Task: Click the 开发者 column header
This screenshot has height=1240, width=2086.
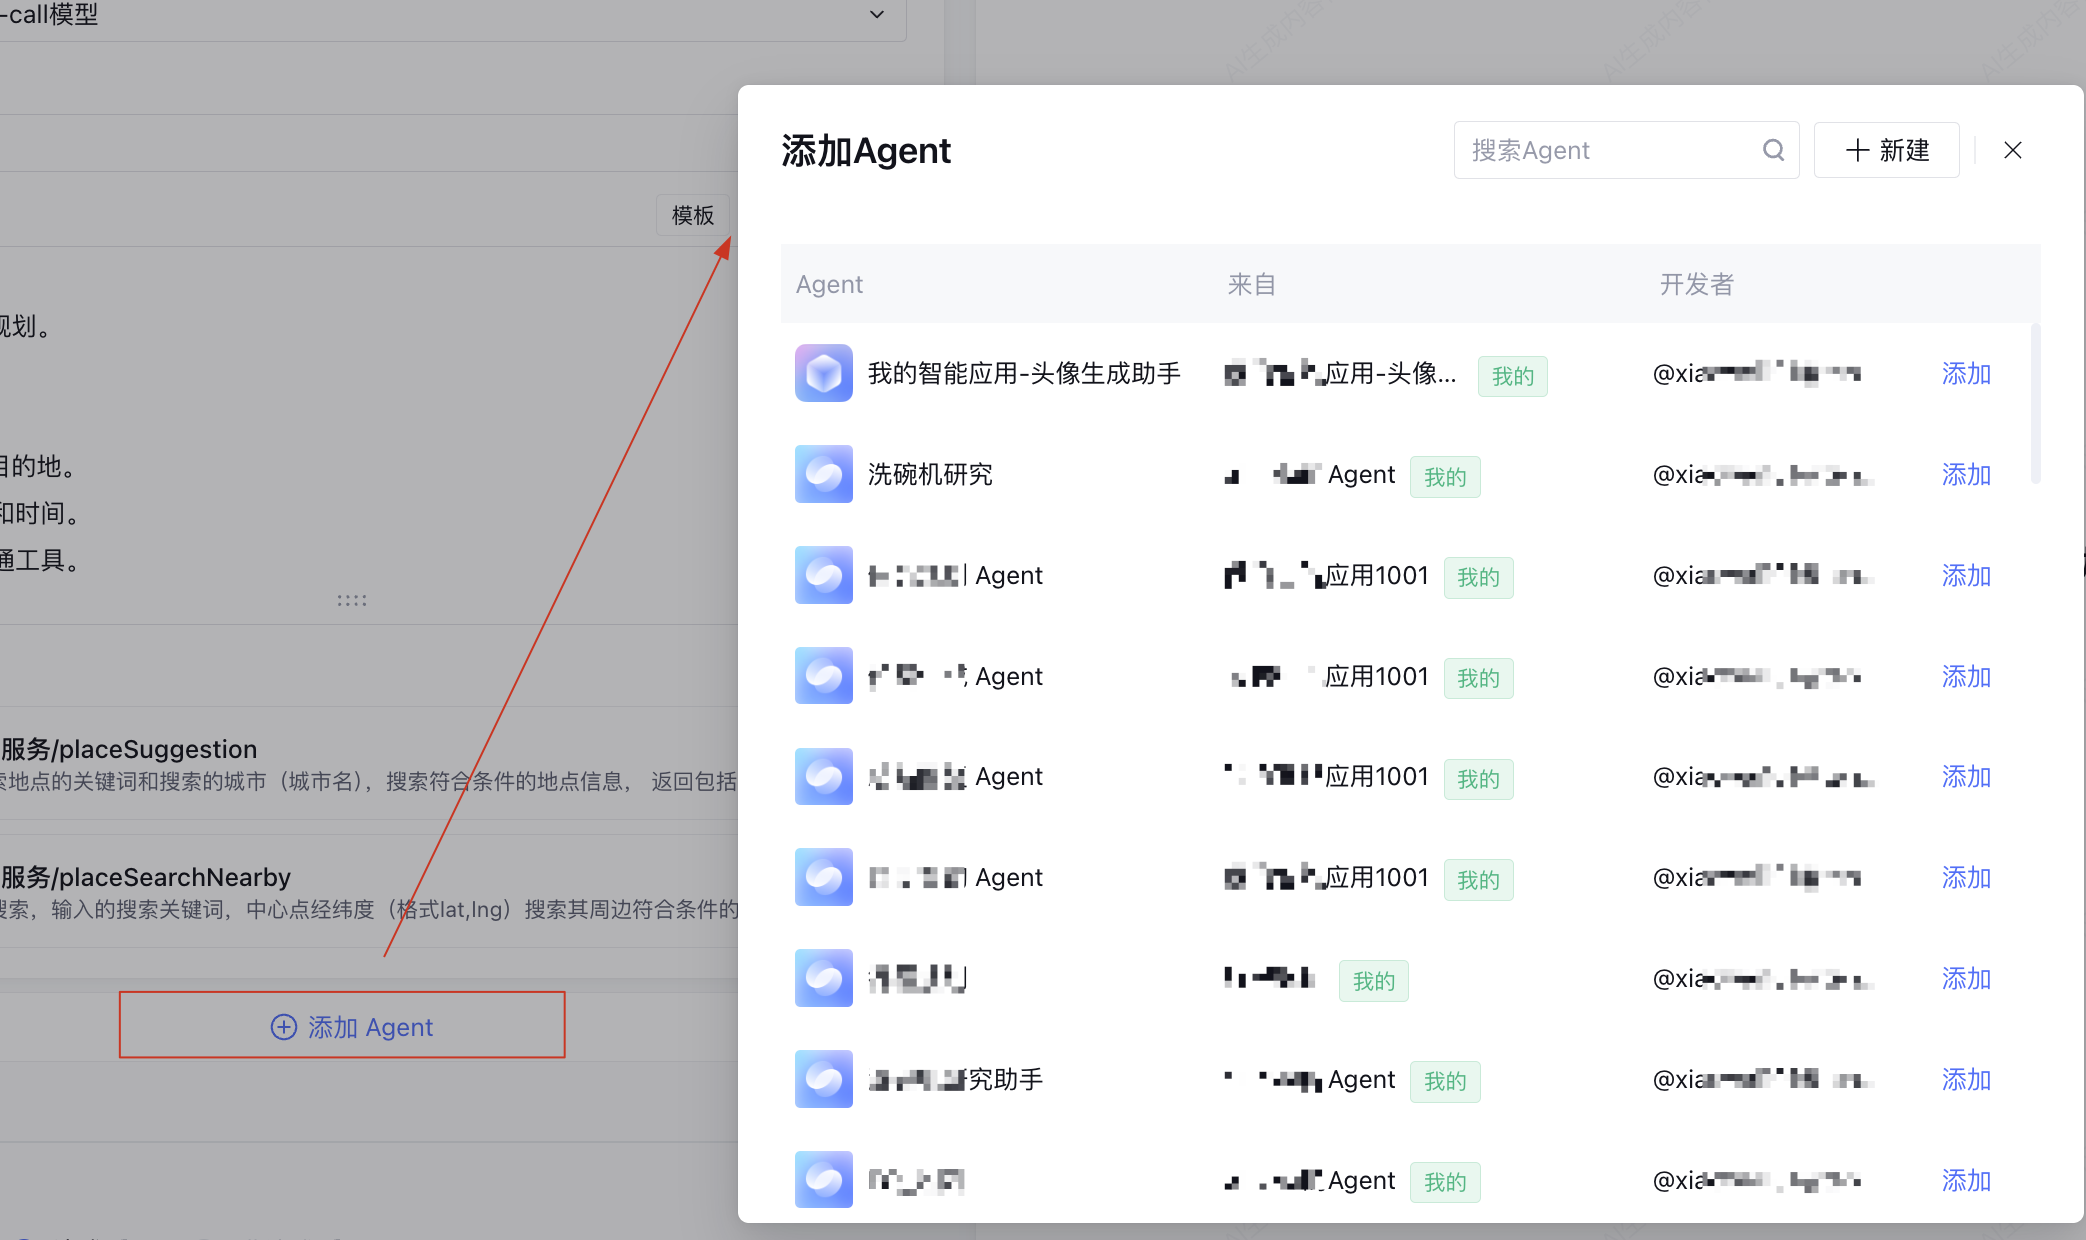Action: 1697,285
